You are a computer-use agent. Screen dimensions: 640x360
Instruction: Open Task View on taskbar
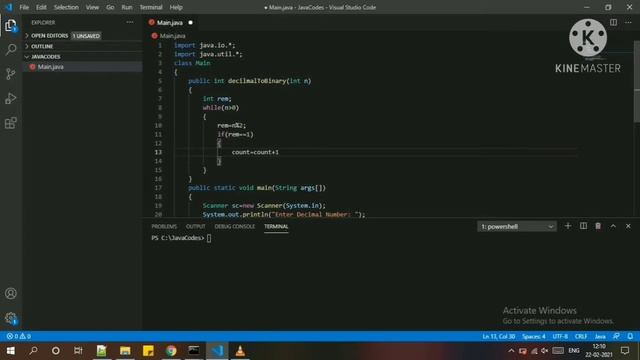tap(78, 351)
